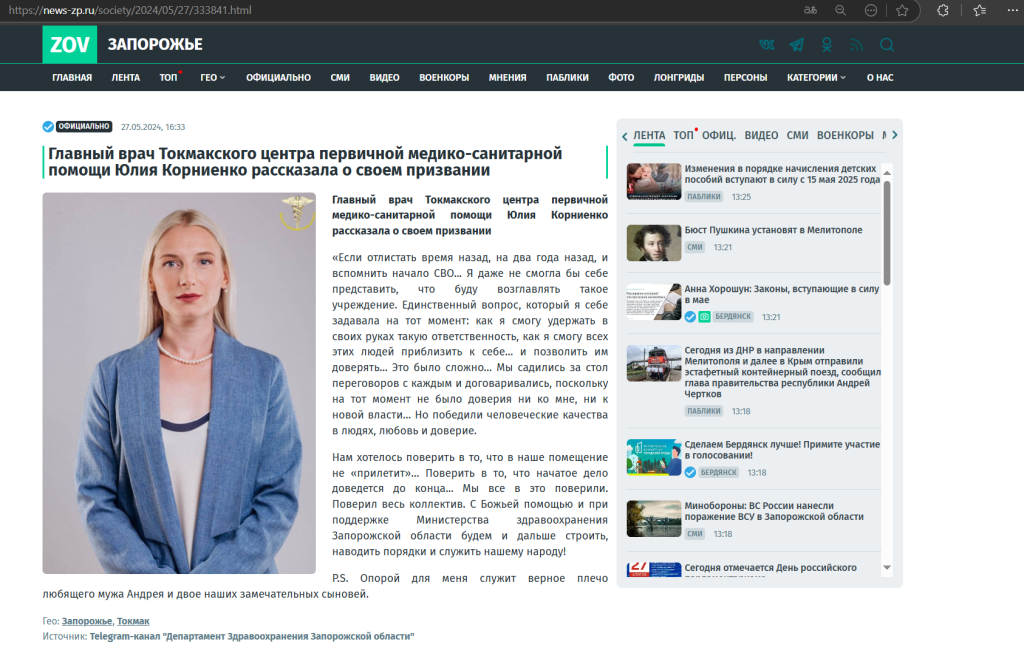Image resolution: width=1024 pixels, height=653 pixels.
Task: Click sidebar tabs left arrow
Action: tap(625, 136)
